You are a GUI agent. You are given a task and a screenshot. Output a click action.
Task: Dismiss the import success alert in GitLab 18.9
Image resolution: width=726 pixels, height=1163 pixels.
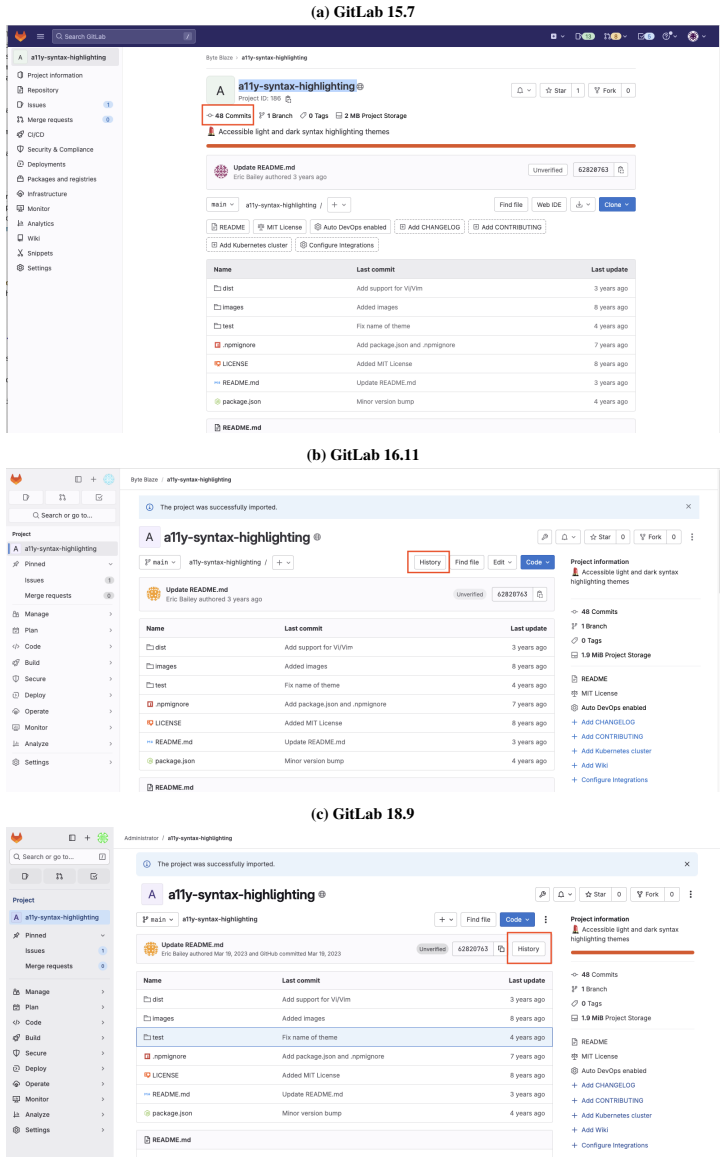click(x=687, y=864)
